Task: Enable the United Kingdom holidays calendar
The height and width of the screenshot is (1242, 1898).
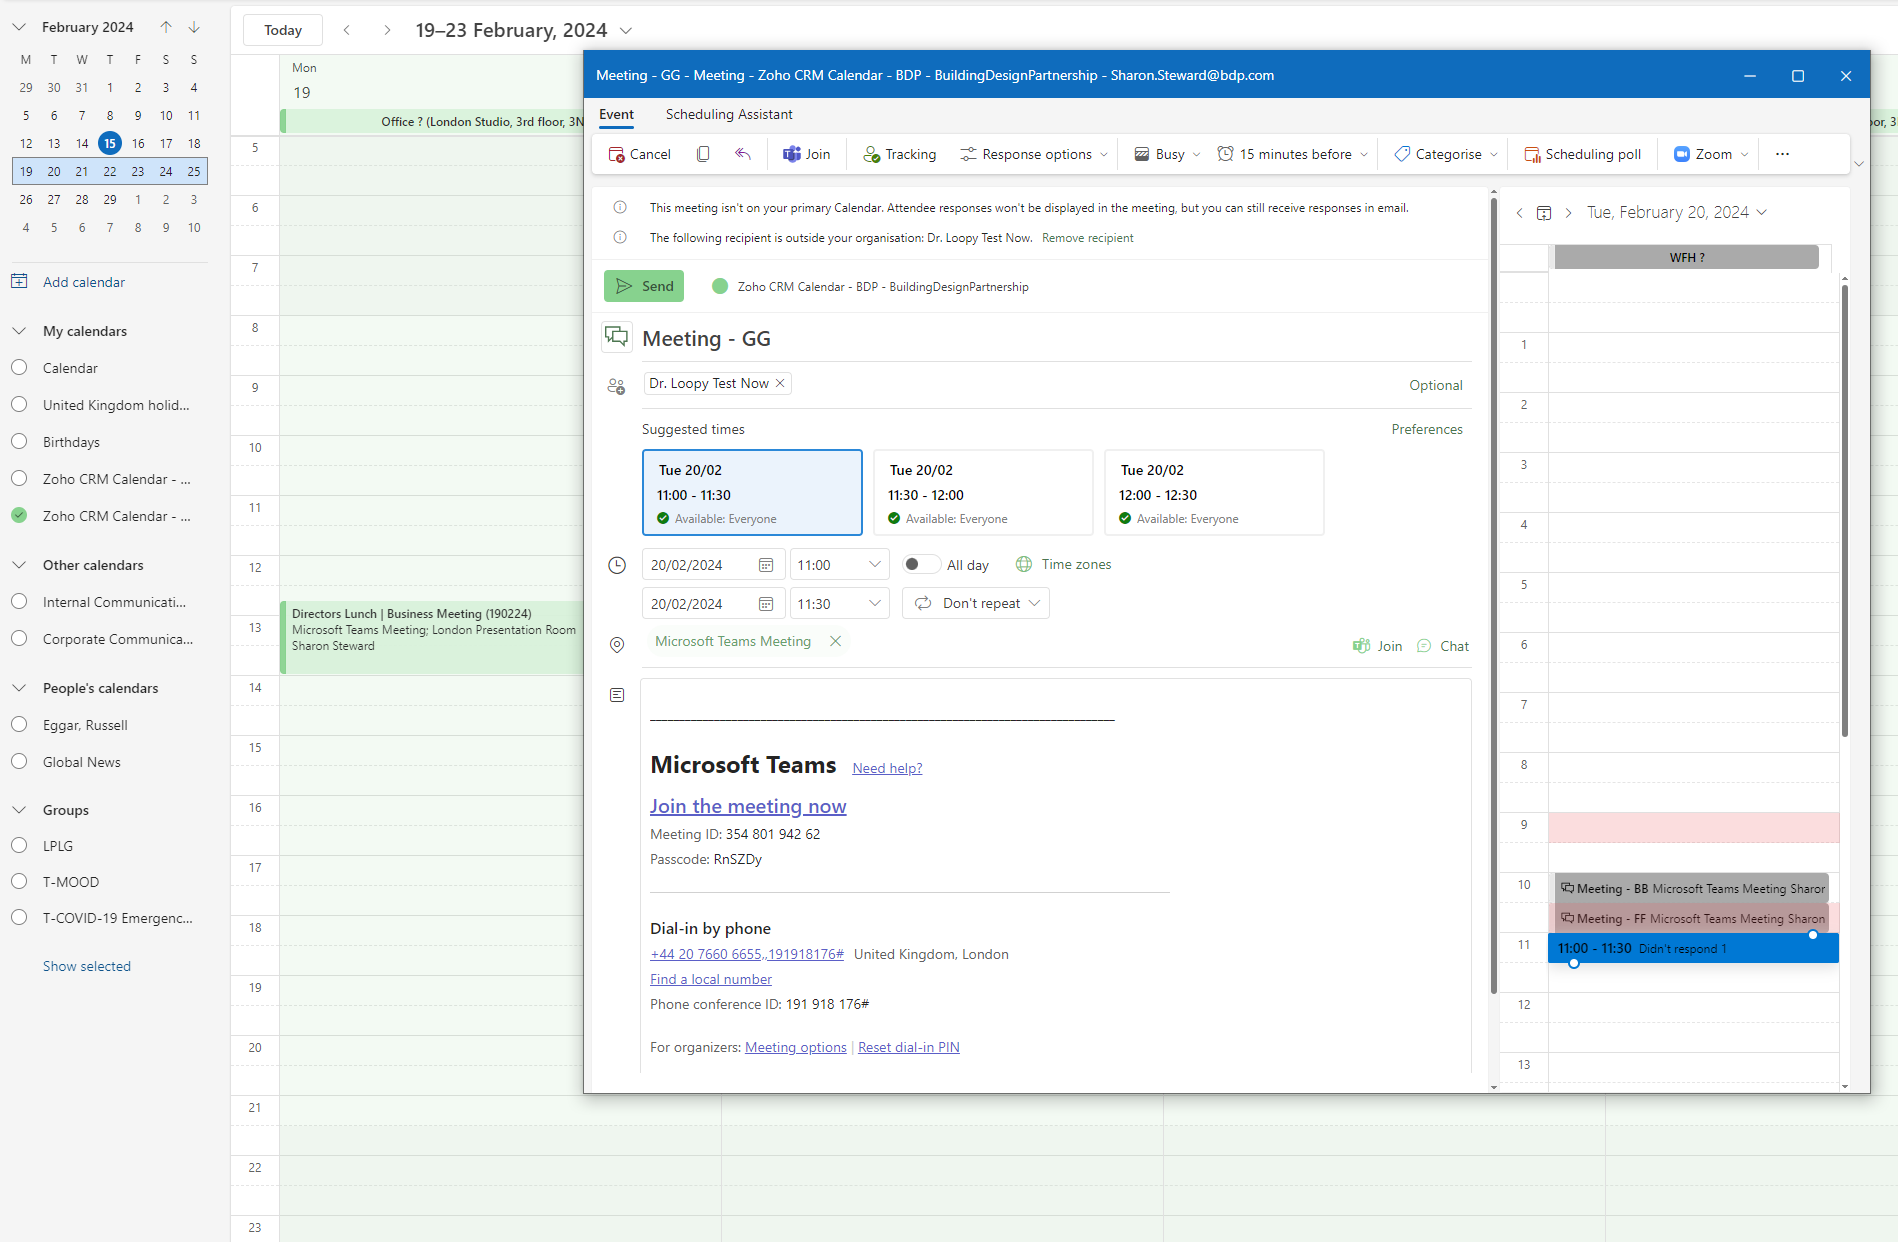Action: 19,405
